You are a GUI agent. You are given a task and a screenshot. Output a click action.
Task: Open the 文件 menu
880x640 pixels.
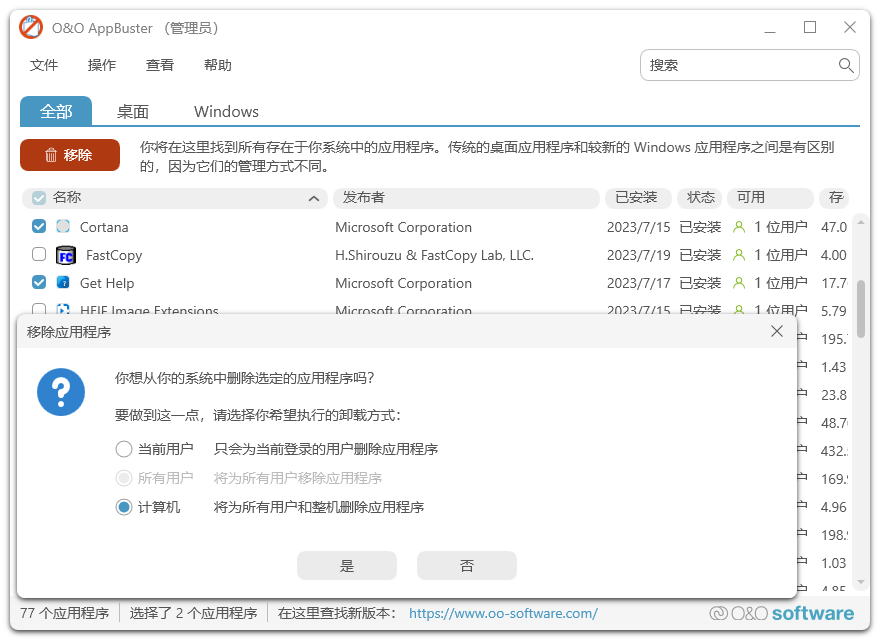(x=43, y=65)
